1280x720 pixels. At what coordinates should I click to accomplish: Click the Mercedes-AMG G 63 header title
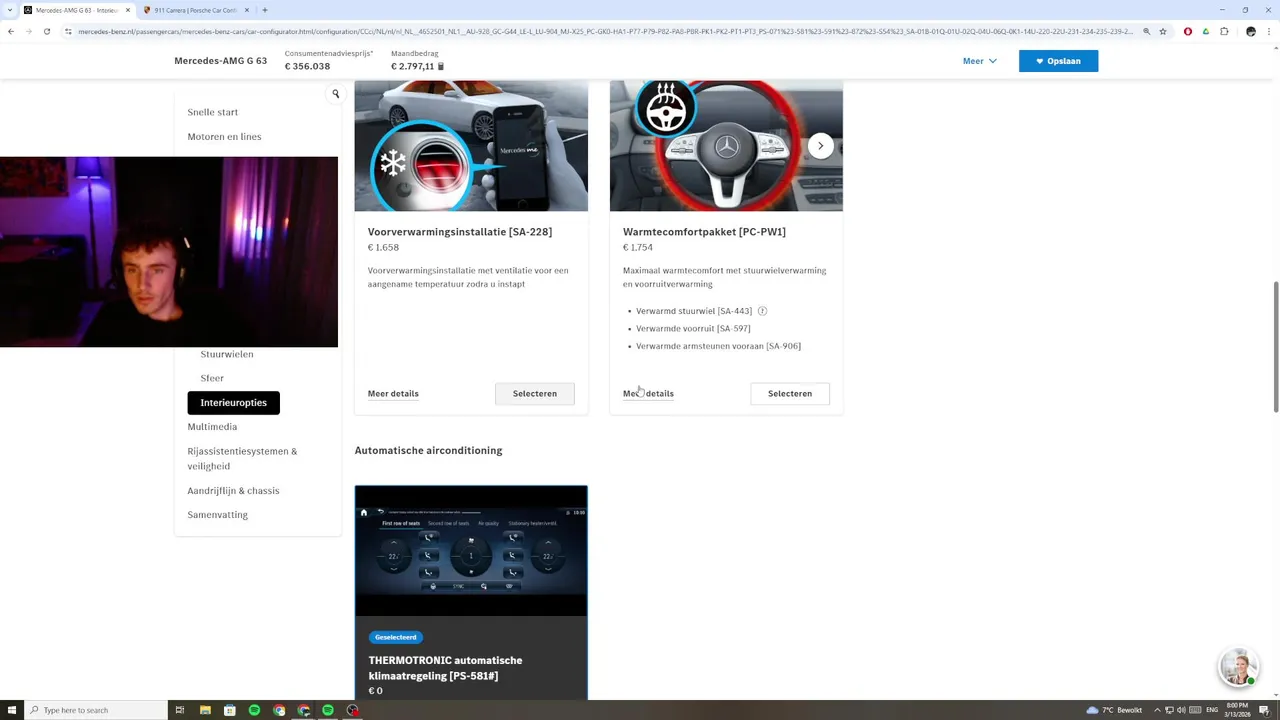click(x=220, y=61)
